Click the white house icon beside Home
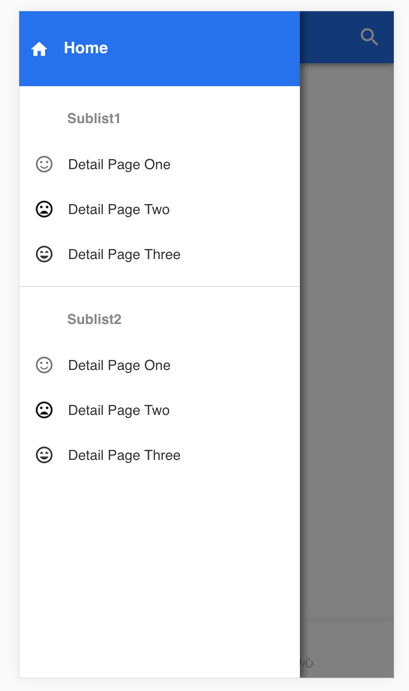Viewport: 409px width, 691px height. point(39,48)
